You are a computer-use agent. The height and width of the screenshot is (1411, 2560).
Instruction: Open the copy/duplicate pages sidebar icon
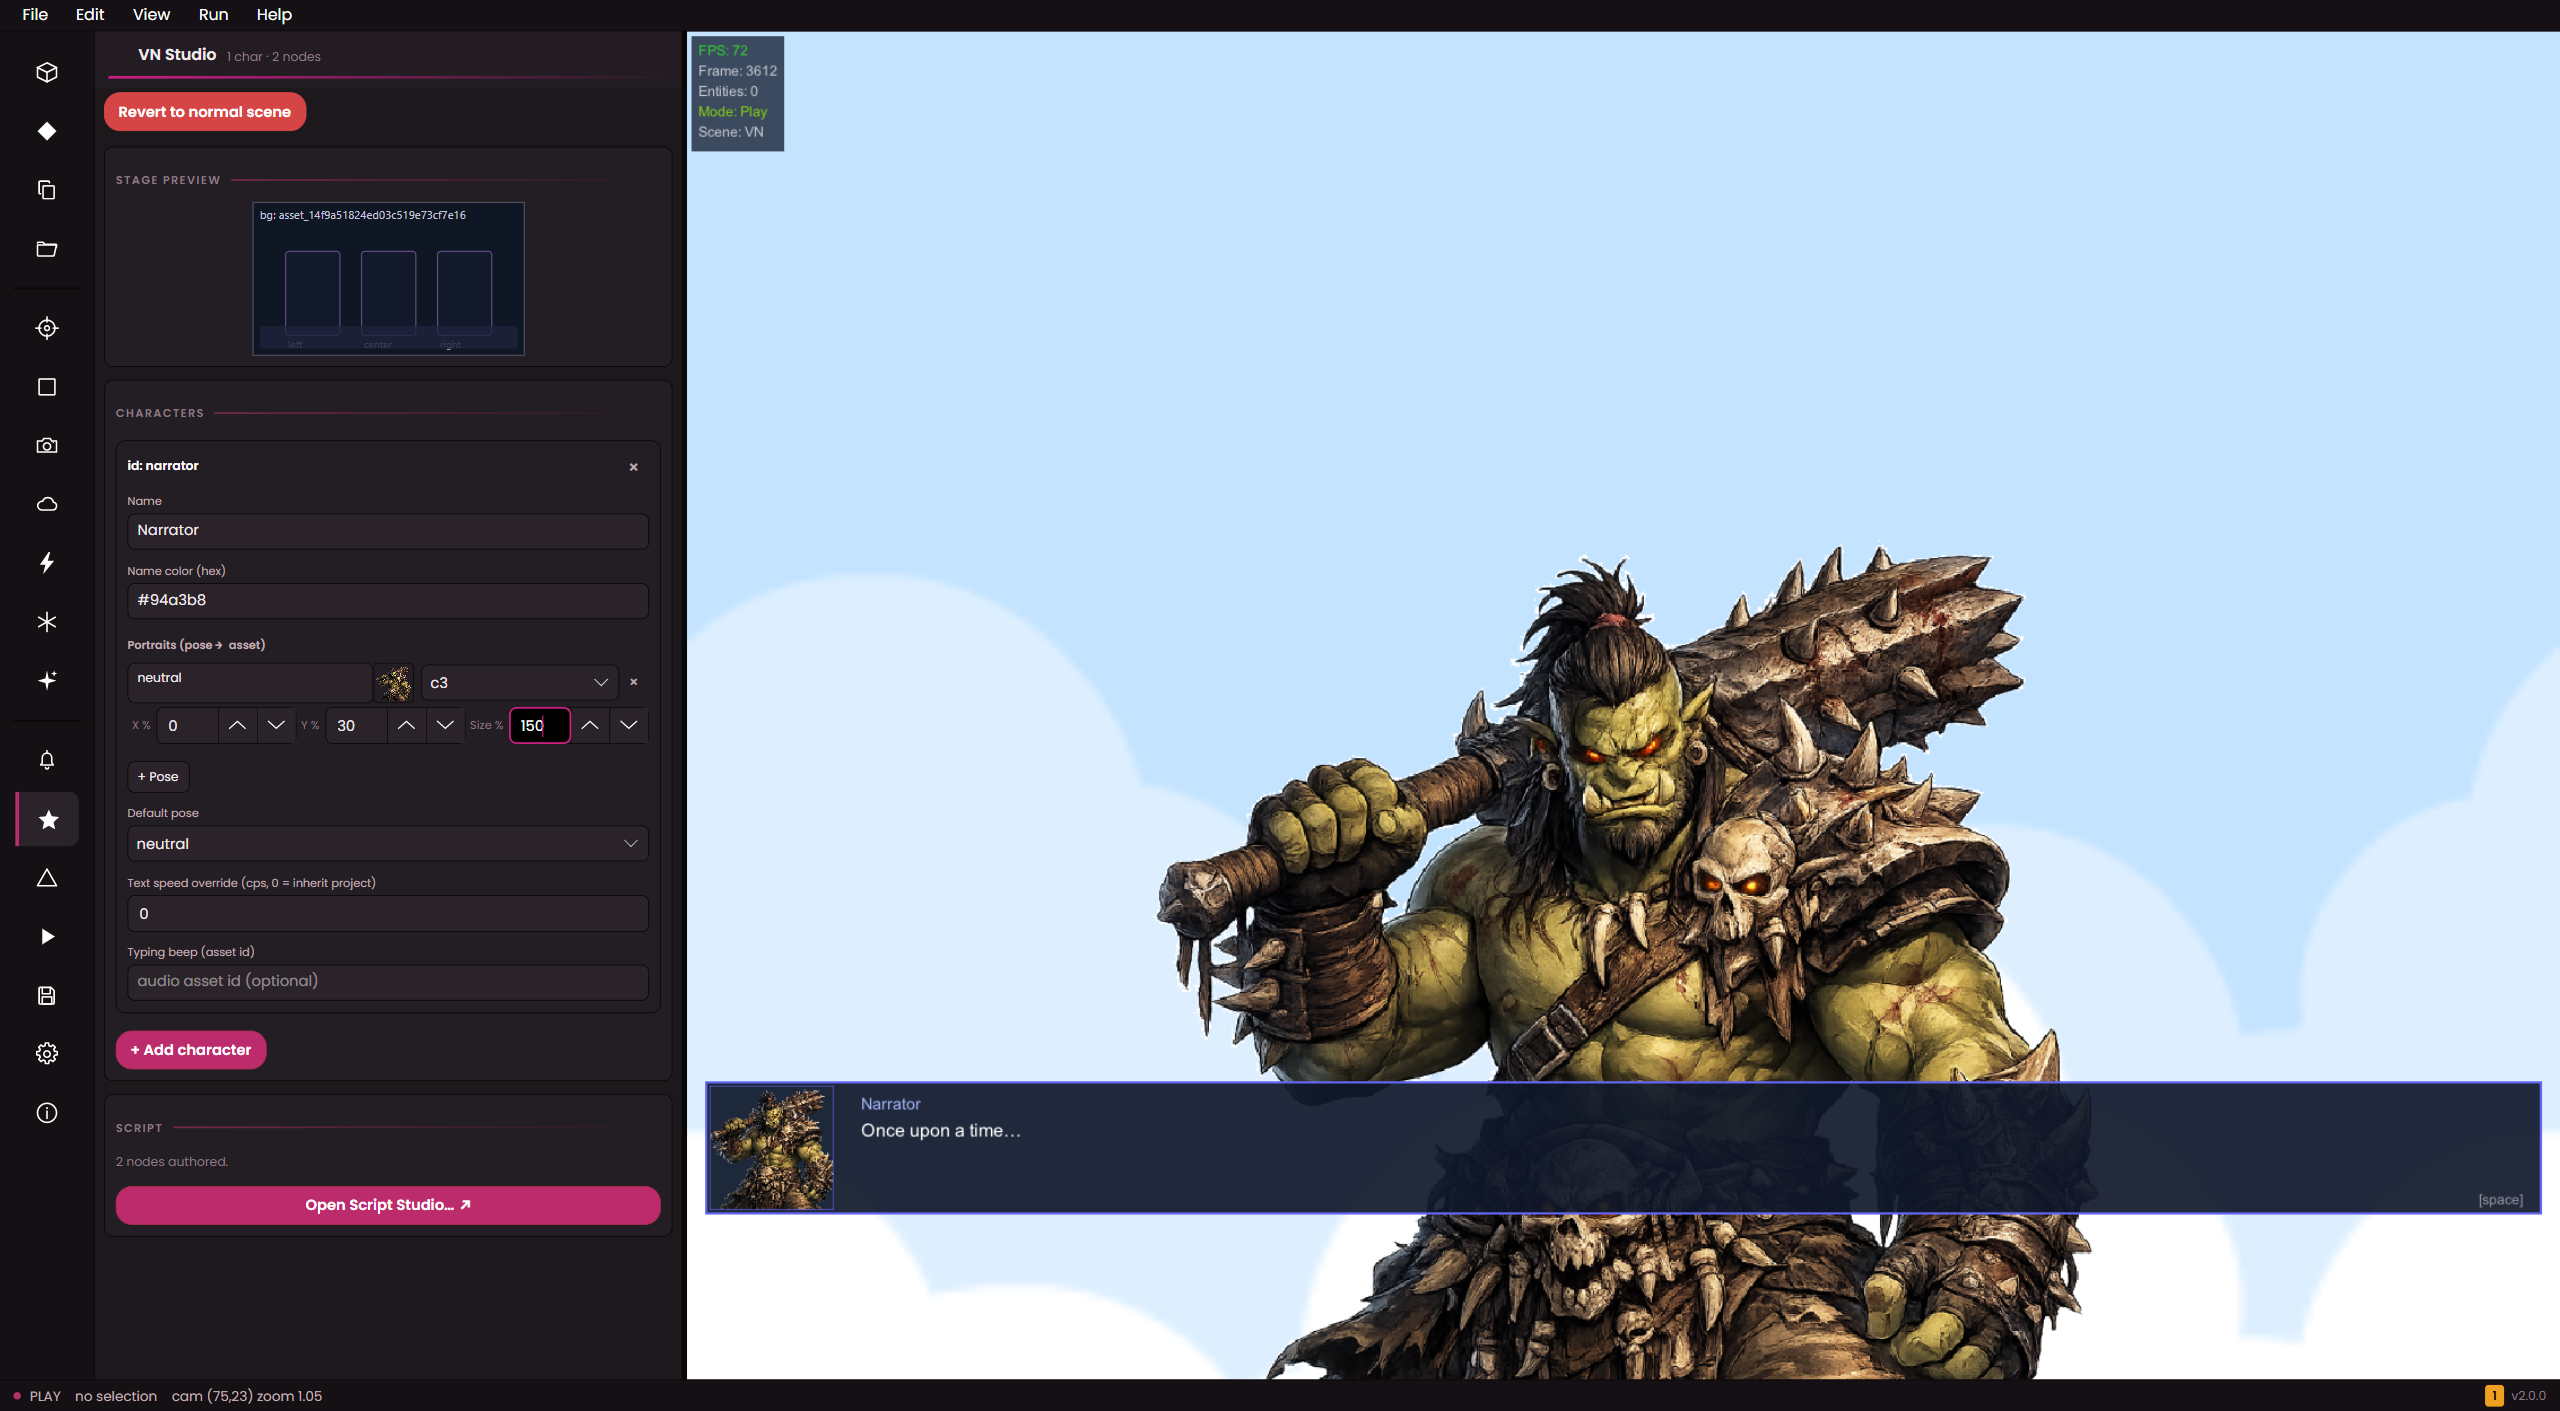click(x=47, y=190)
